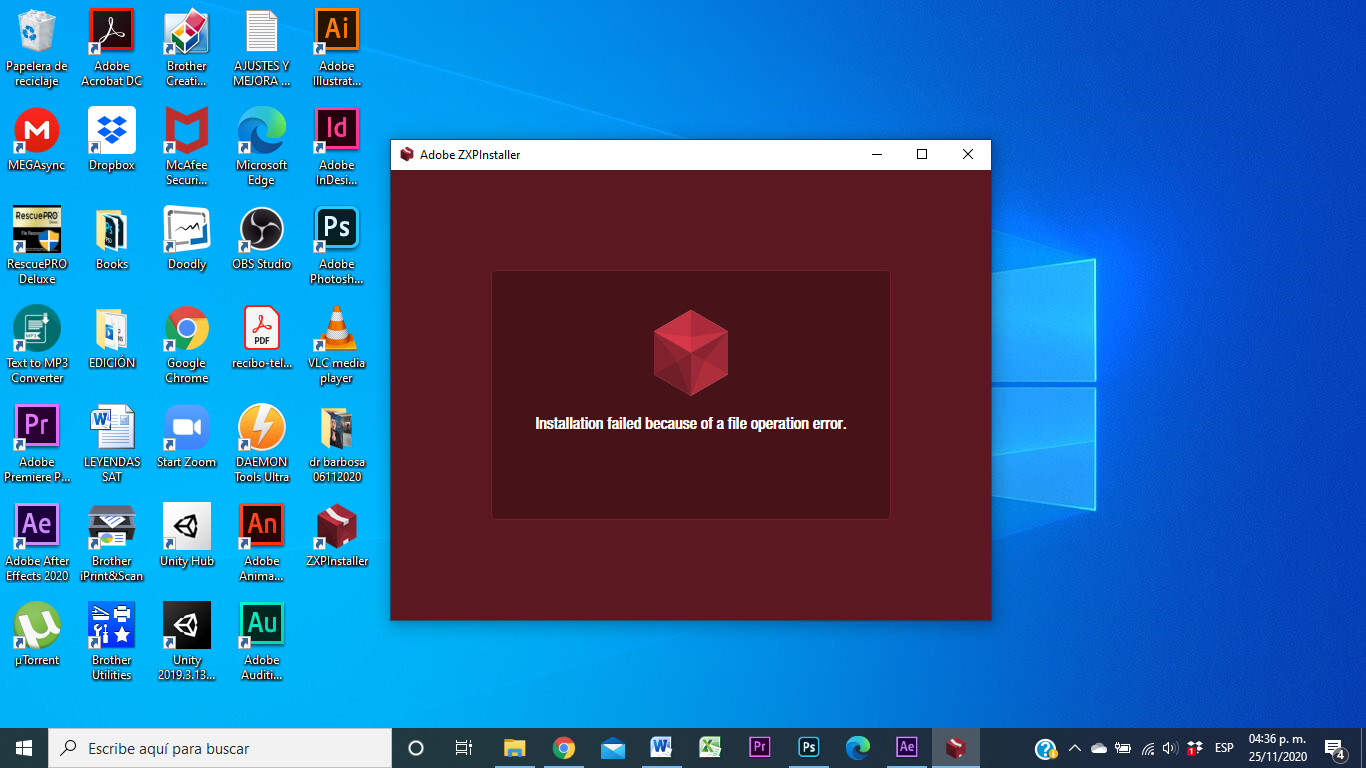
Task: Open the OneDrive cloud tray icon
Action: tap(1099, 748)
